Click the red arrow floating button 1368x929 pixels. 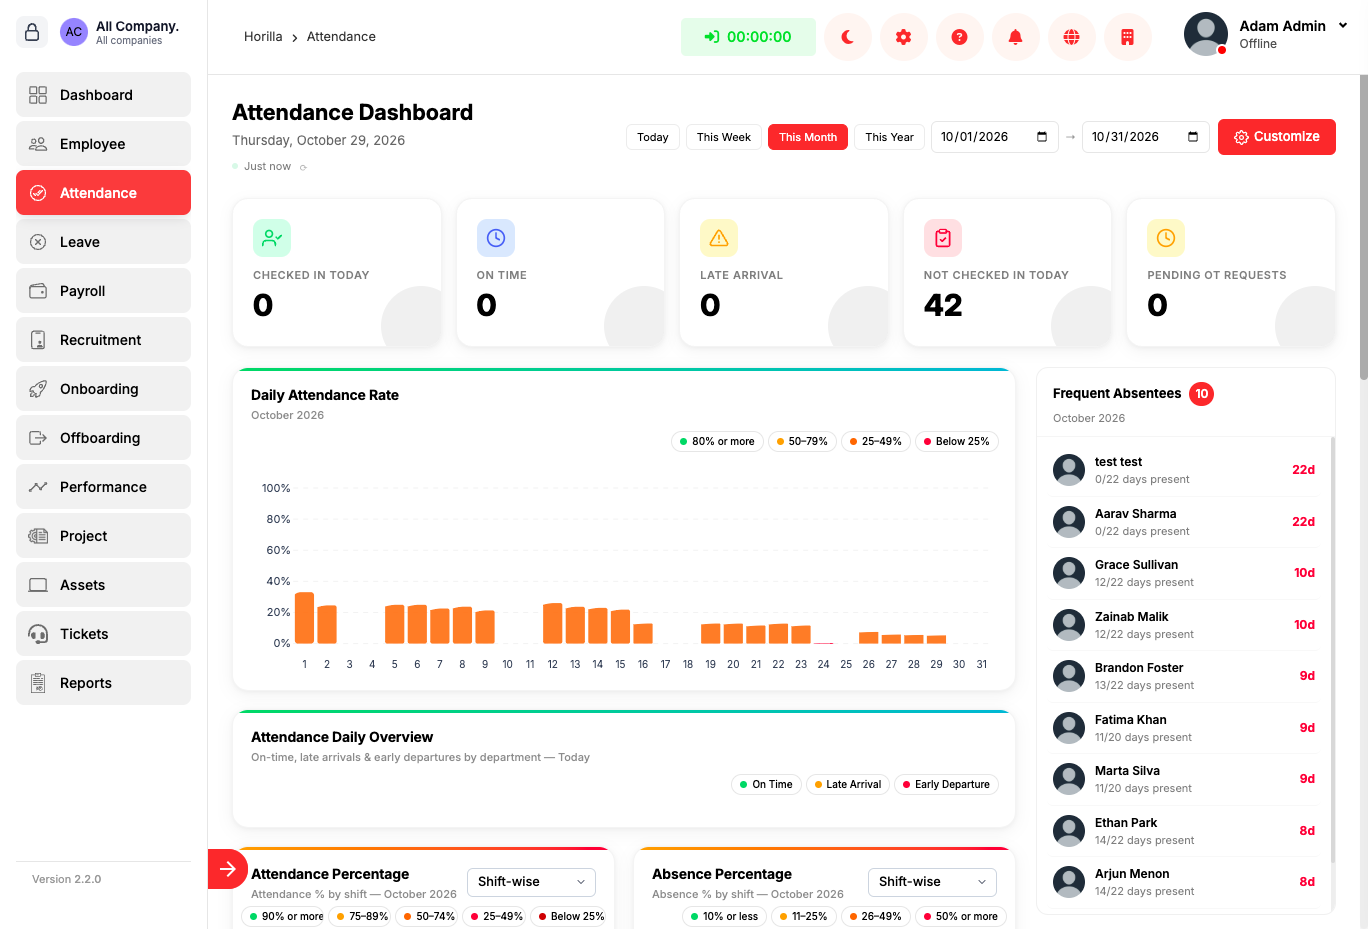click(x=228, y=868)
